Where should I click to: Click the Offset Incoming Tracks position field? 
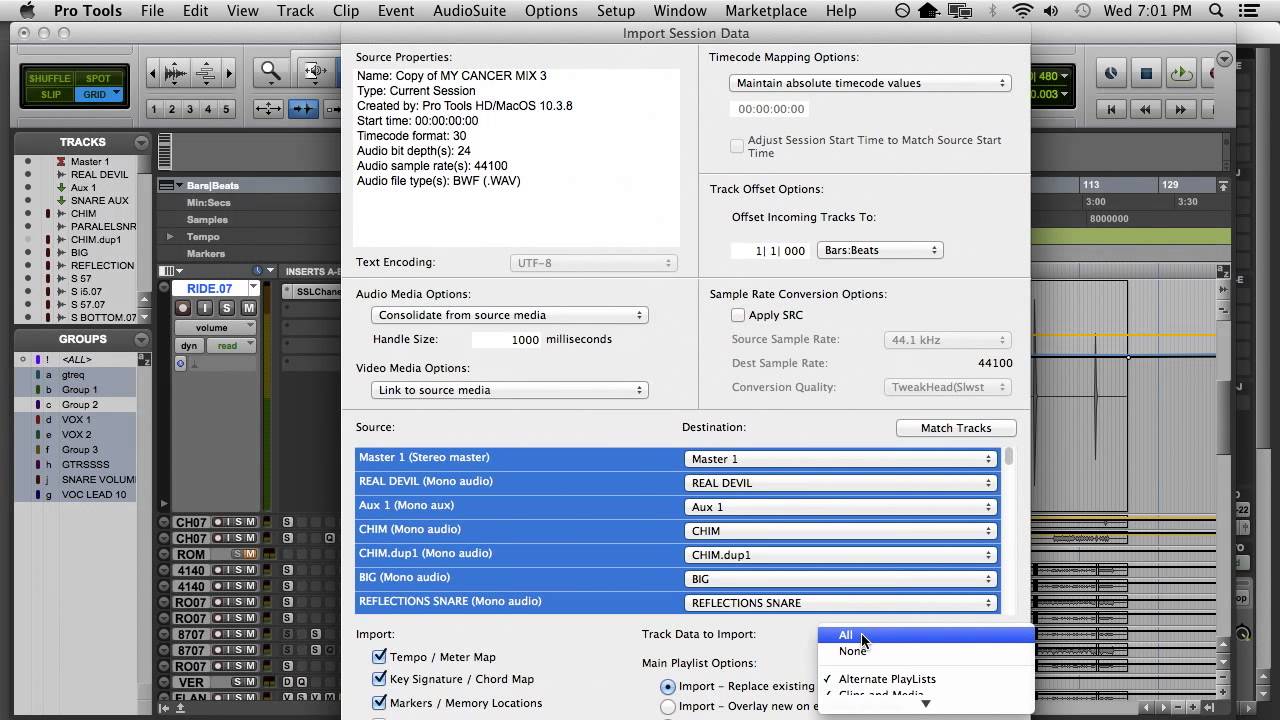click(769, 251)
